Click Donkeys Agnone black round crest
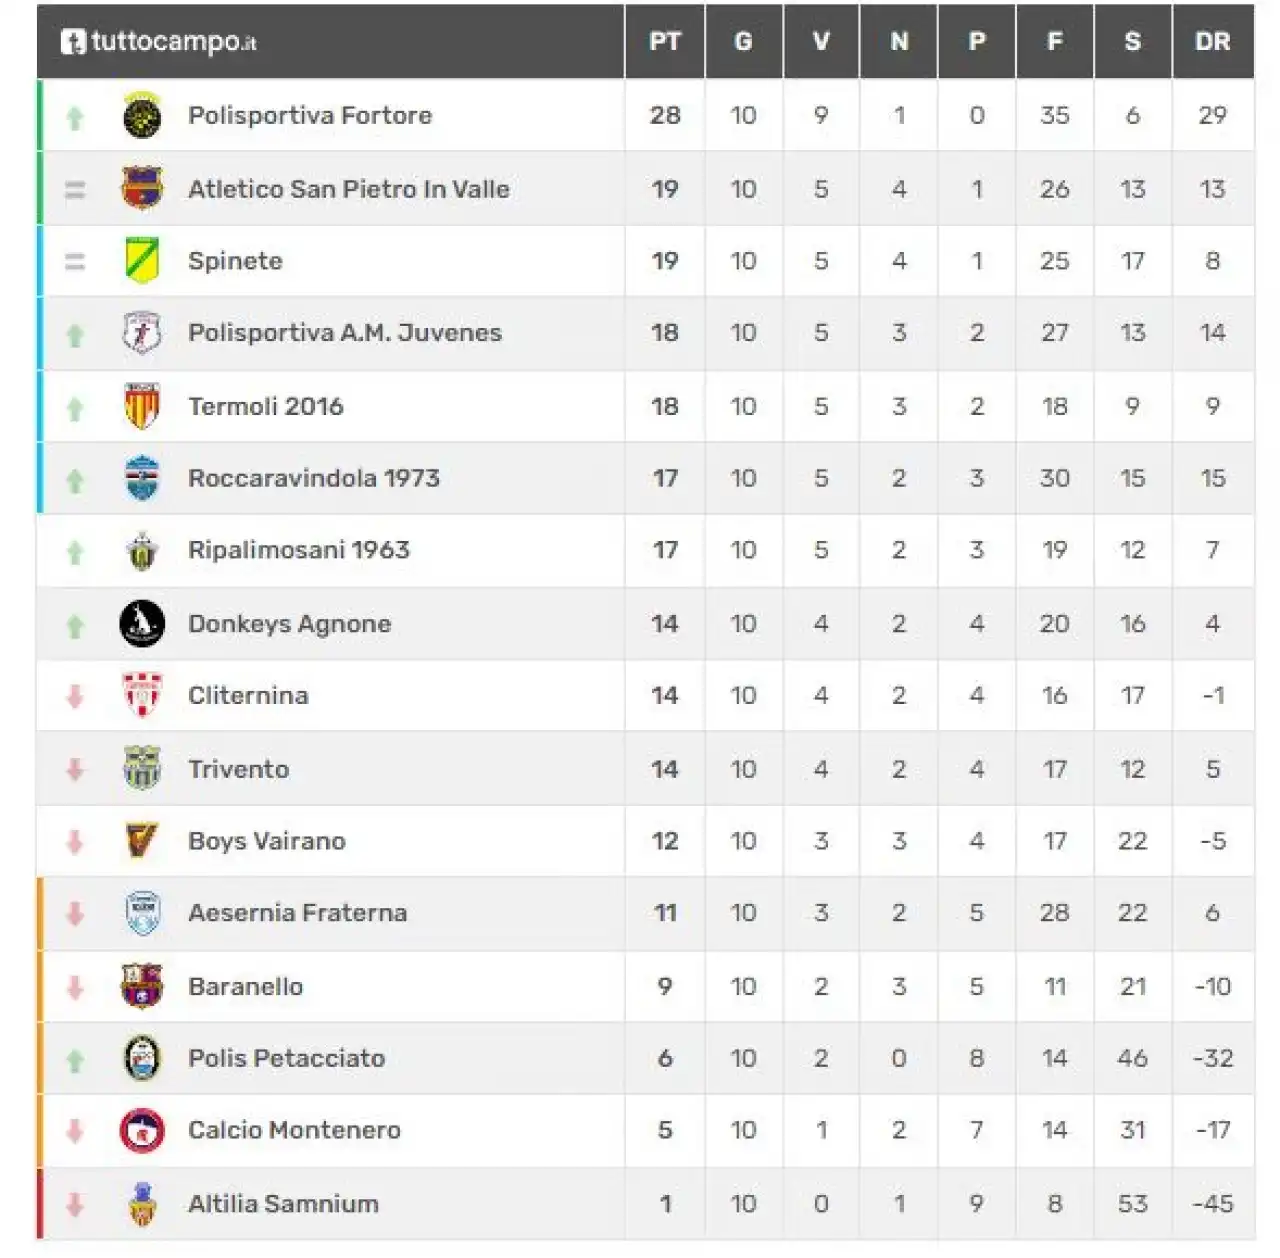This screenshot has height=1258, width=1280. pyautogui.click(x=142, y=623)
